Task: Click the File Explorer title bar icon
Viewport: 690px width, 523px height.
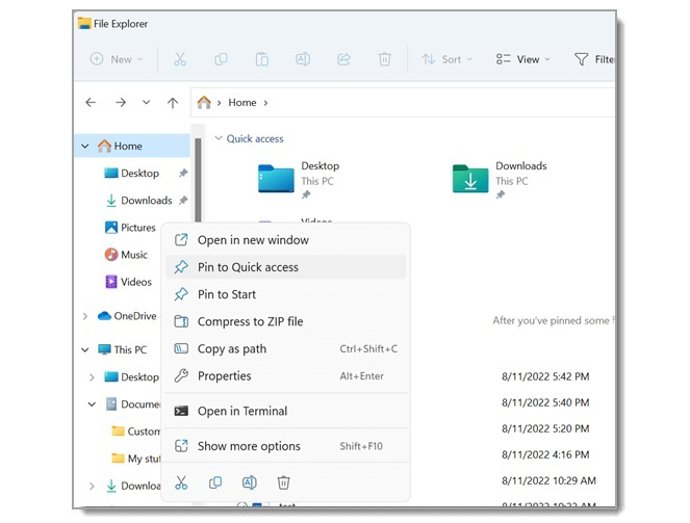Action: coord(84,23)
